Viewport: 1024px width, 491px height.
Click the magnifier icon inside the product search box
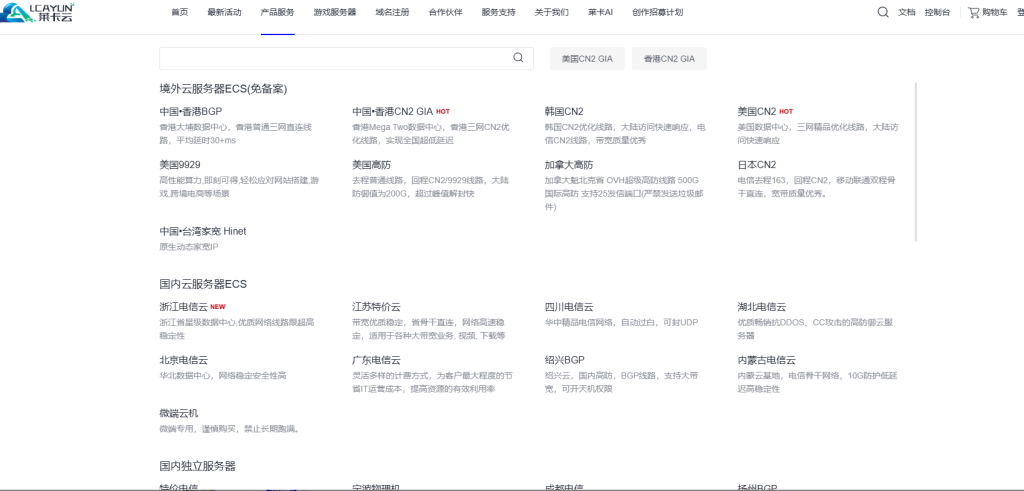pyautogui.click(x=518, y=58)
